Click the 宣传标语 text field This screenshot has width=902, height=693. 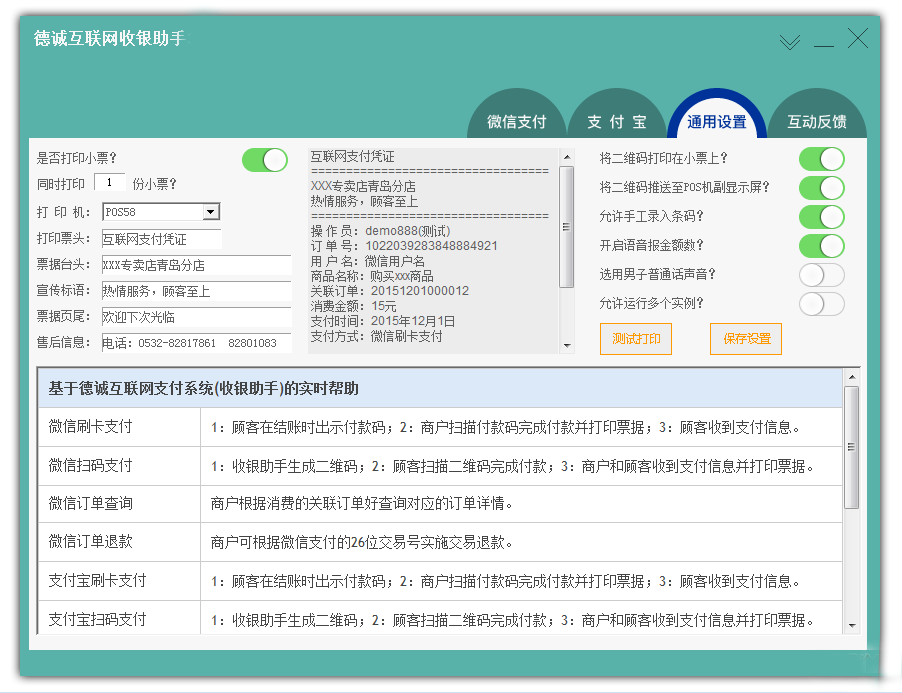[195, 291]
